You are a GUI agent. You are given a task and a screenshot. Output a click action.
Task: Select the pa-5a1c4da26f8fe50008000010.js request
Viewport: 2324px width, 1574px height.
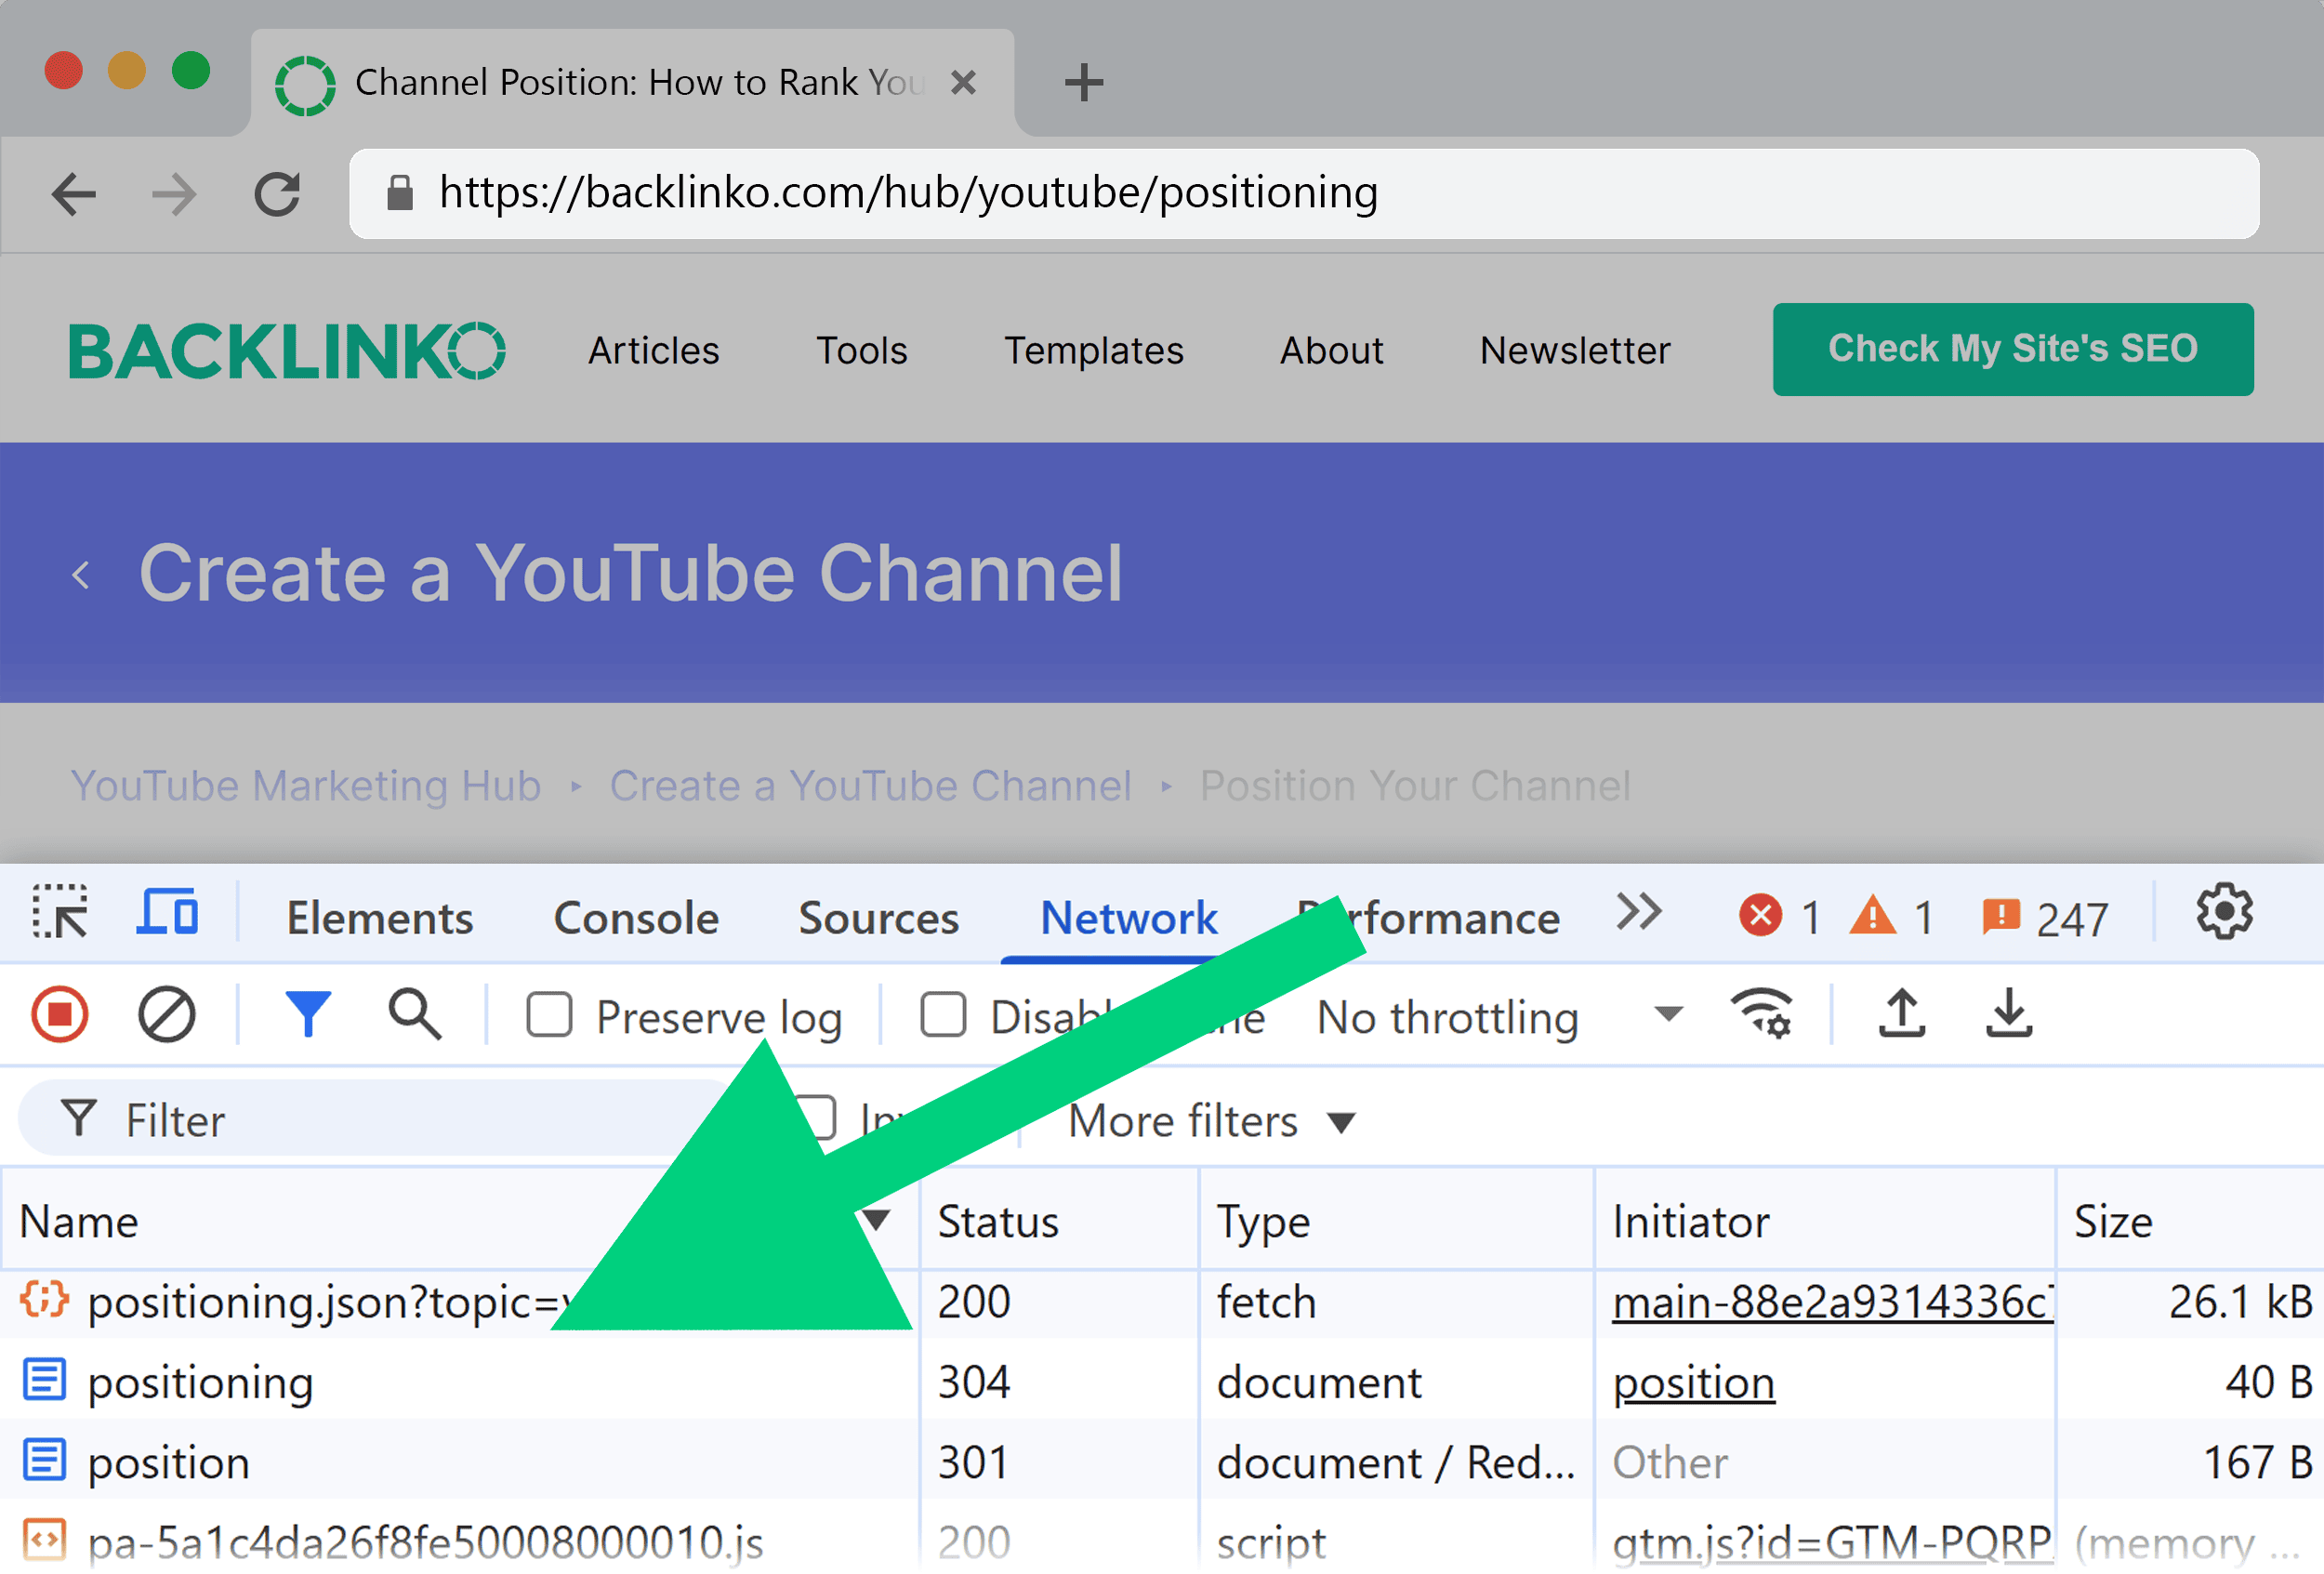tap(1162, 1542)
